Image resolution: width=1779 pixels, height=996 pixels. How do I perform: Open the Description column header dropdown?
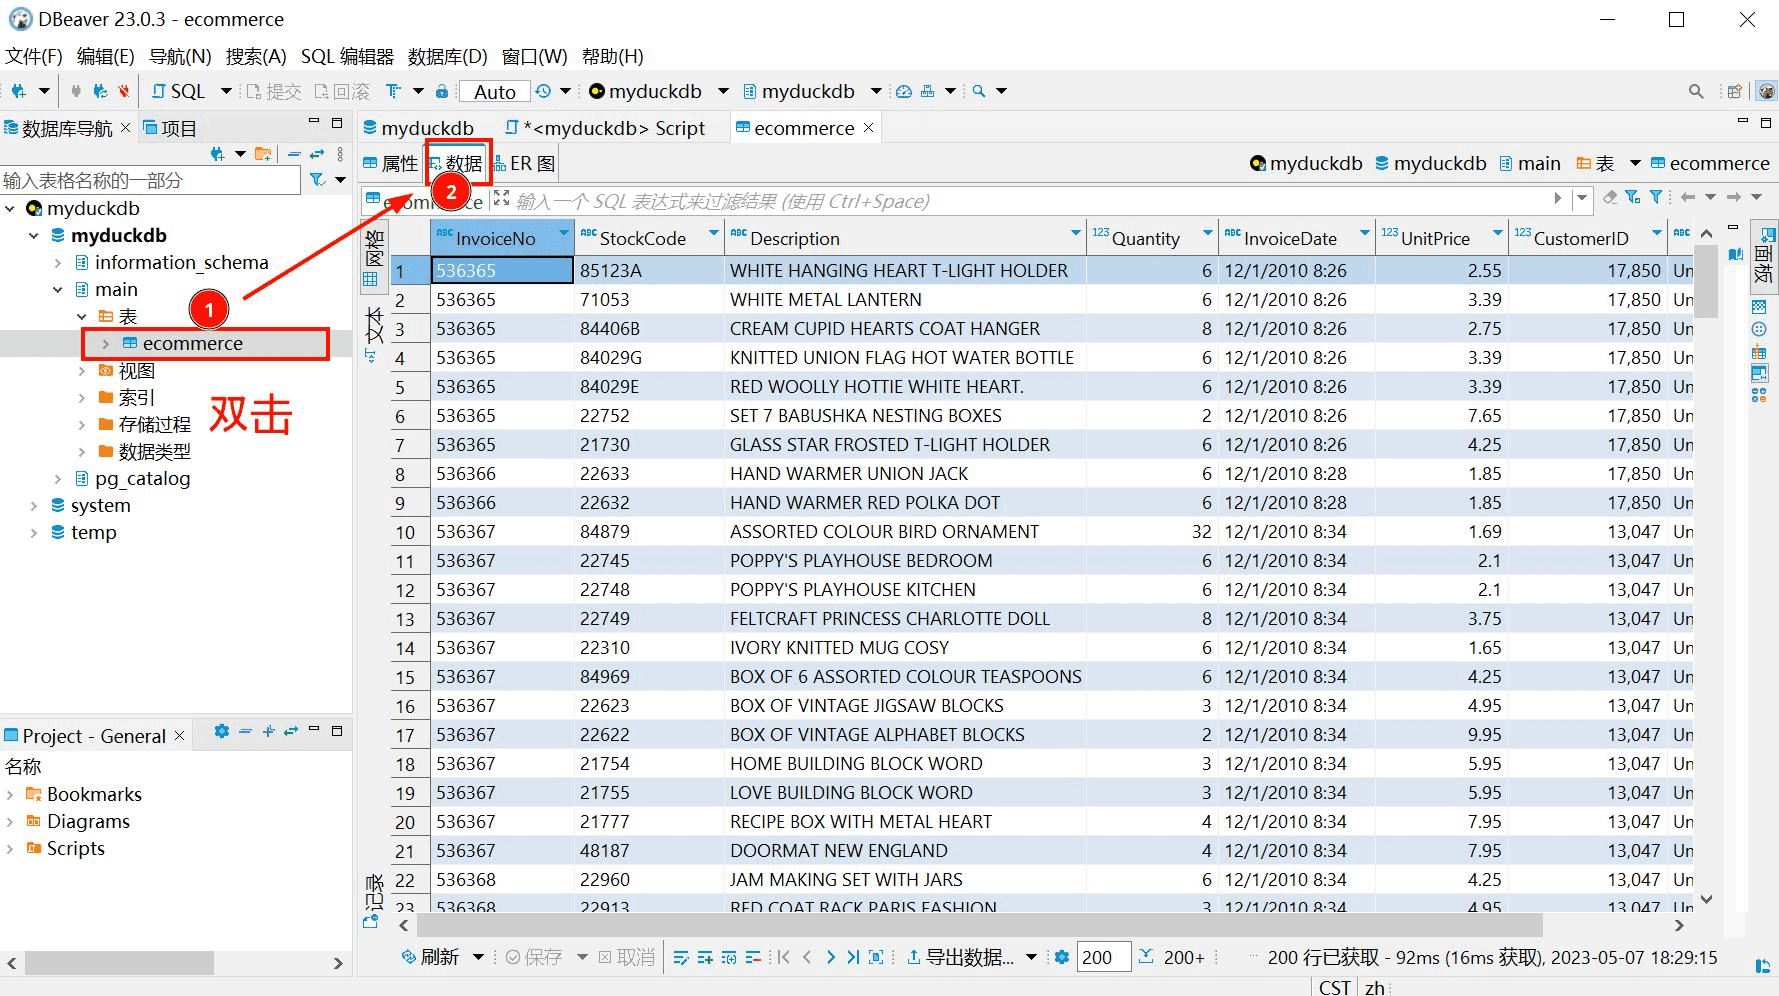tap(1076, 233)
